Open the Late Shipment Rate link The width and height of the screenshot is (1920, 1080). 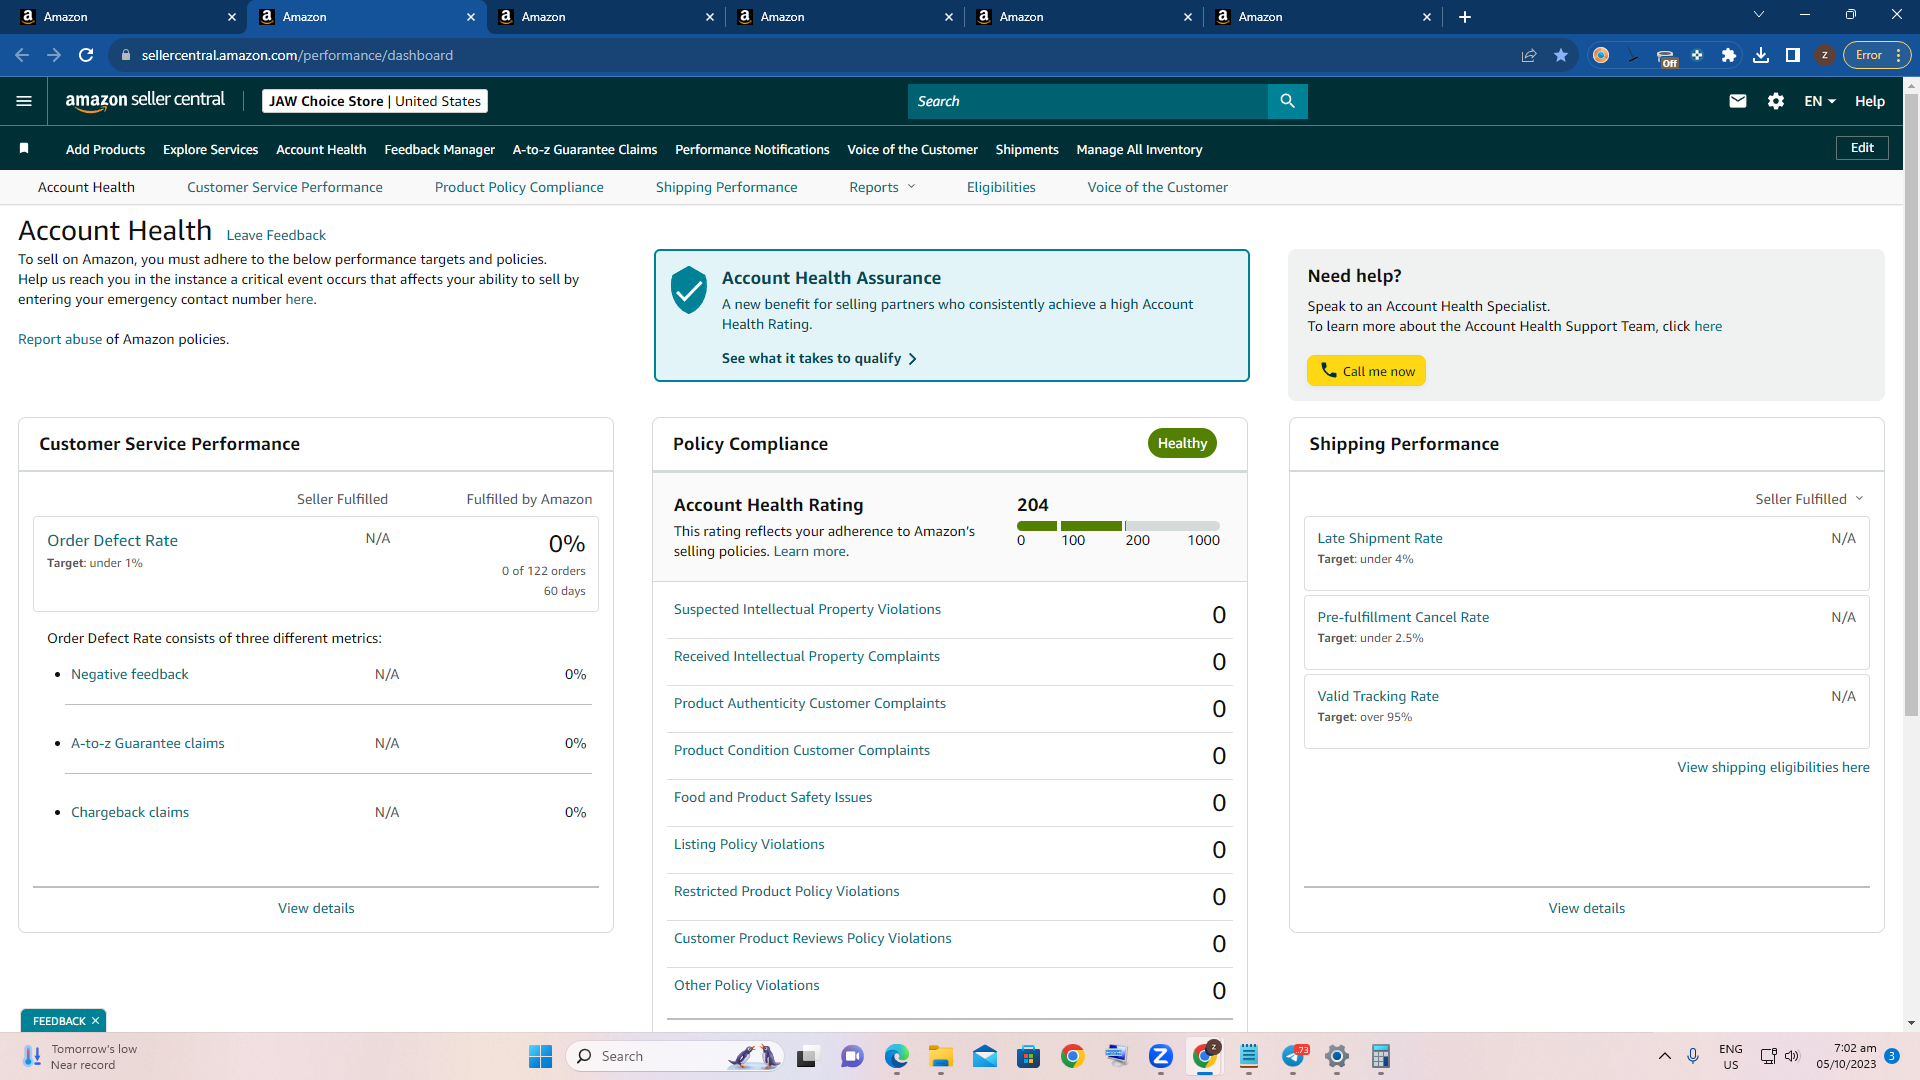point(1380,538)
